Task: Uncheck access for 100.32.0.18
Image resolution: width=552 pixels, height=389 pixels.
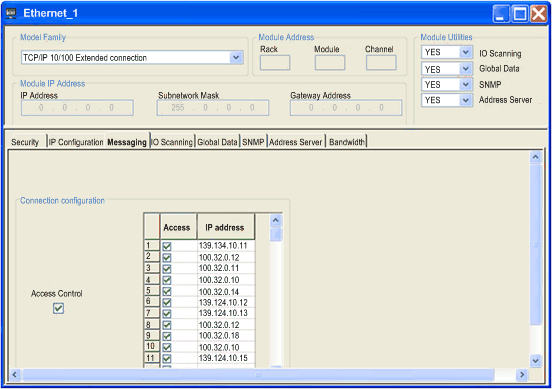Action: [167, 336]
